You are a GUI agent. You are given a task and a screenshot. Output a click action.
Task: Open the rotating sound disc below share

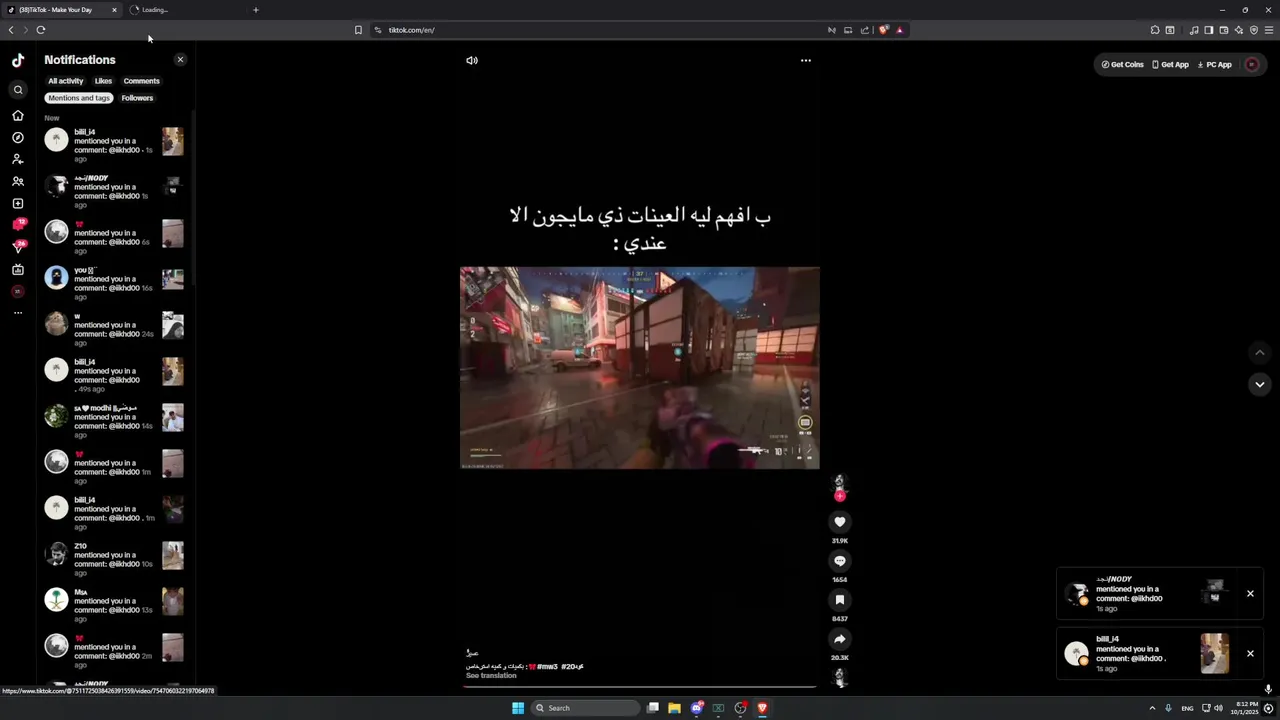[840, 678]
